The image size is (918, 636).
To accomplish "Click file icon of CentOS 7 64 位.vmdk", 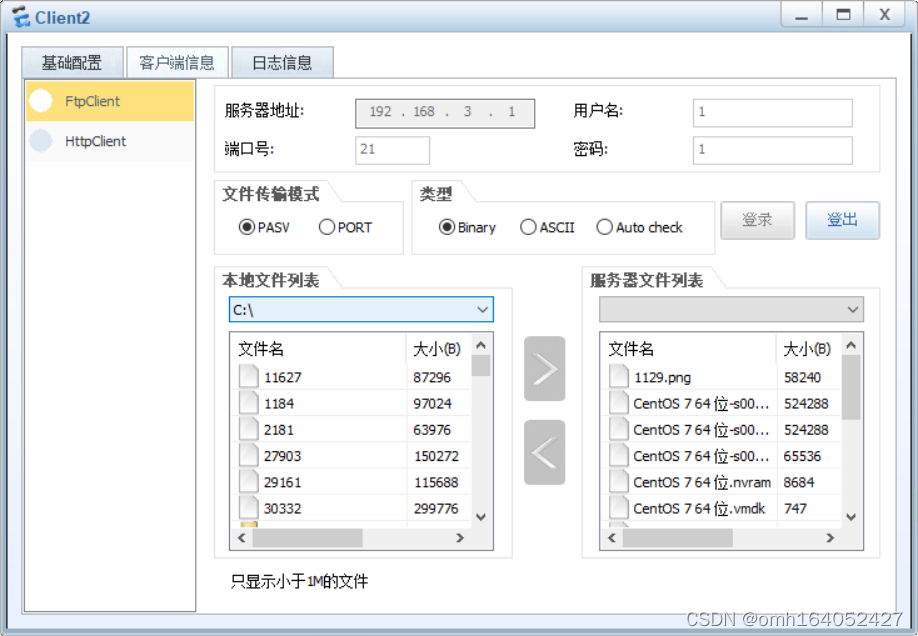I will point(619,508).
